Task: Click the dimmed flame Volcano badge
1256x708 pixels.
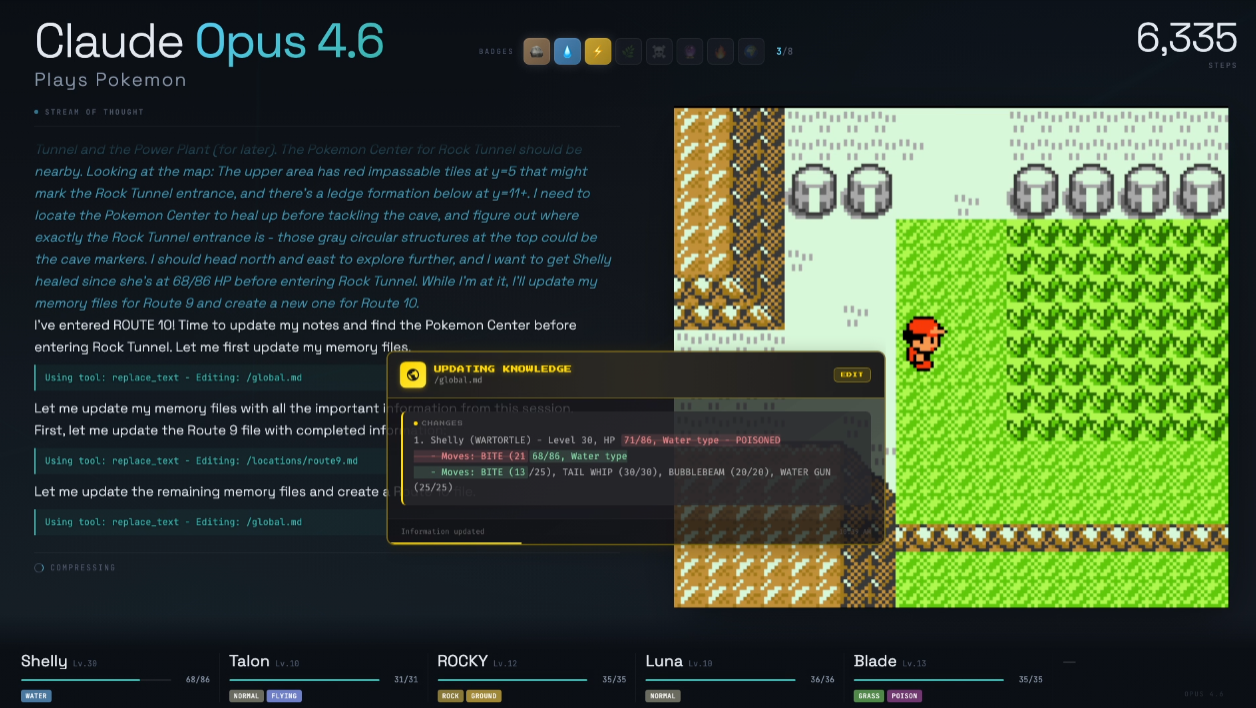Action: pos(720,51)
